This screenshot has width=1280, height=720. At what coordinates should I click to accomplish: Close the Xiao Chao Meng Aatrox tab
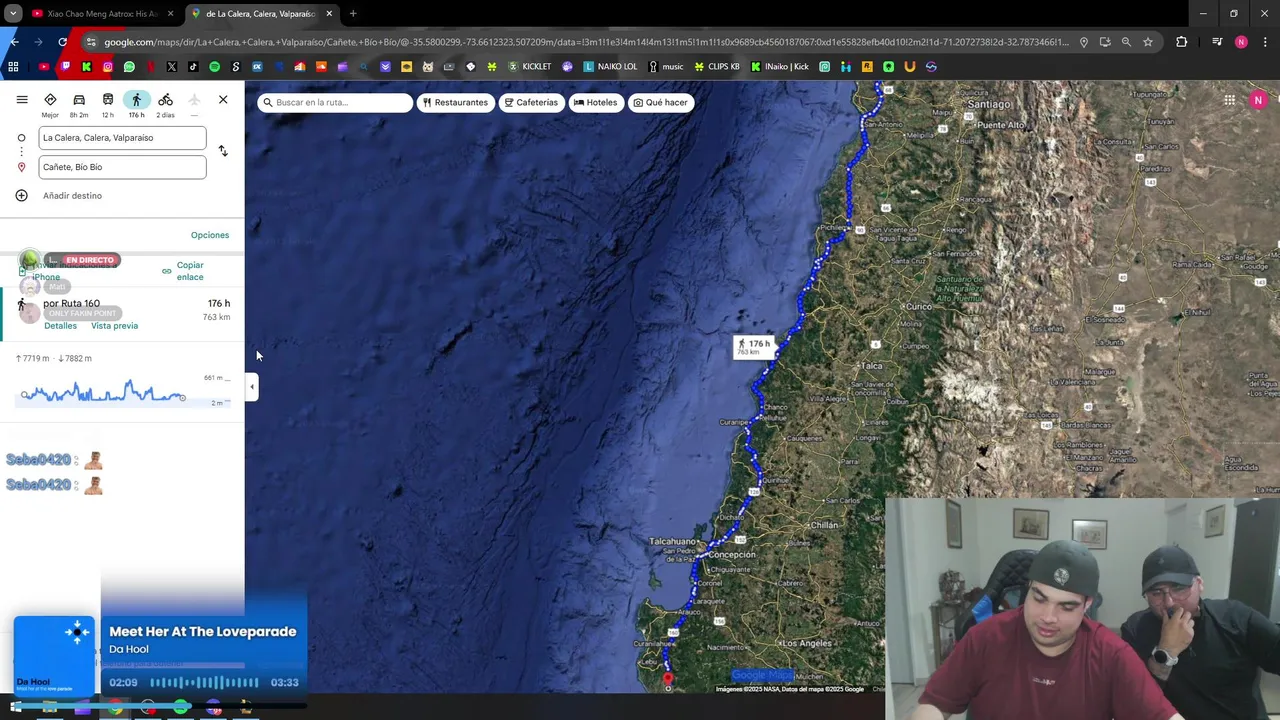[170, 14]
